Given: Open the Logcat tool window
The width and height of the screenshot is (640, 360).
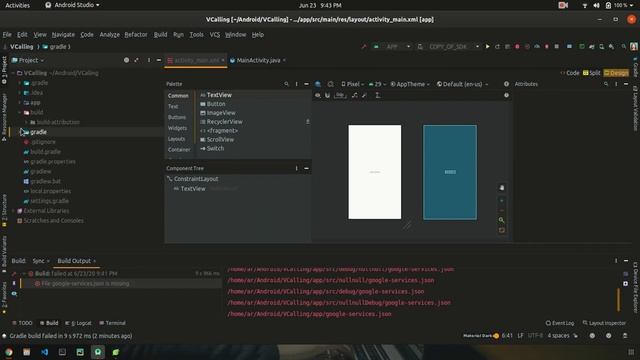Looking at the screenshot, I should [x=78, y=323].
